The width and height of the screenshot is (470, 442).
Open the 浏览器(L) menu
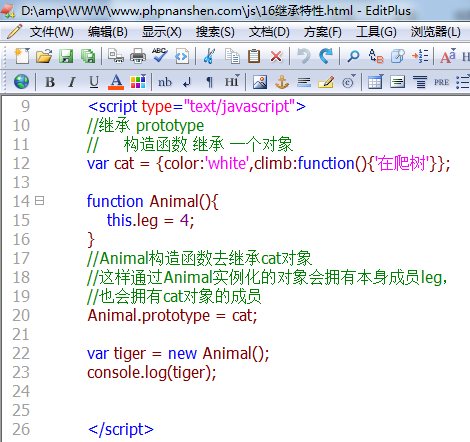click(435, 32)
